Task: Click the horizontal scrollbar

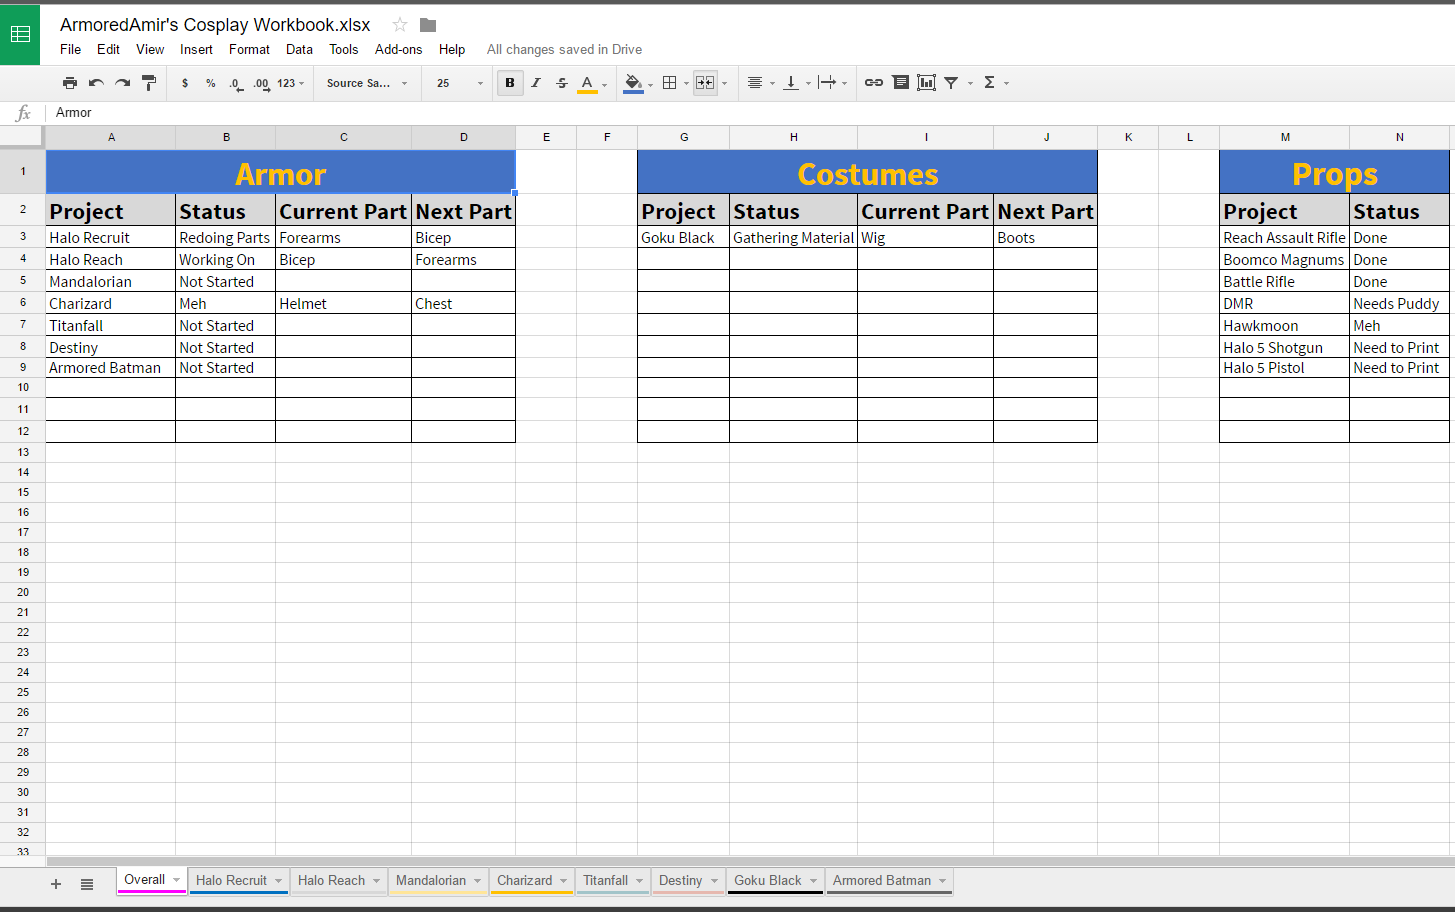Action: point(750,861)
